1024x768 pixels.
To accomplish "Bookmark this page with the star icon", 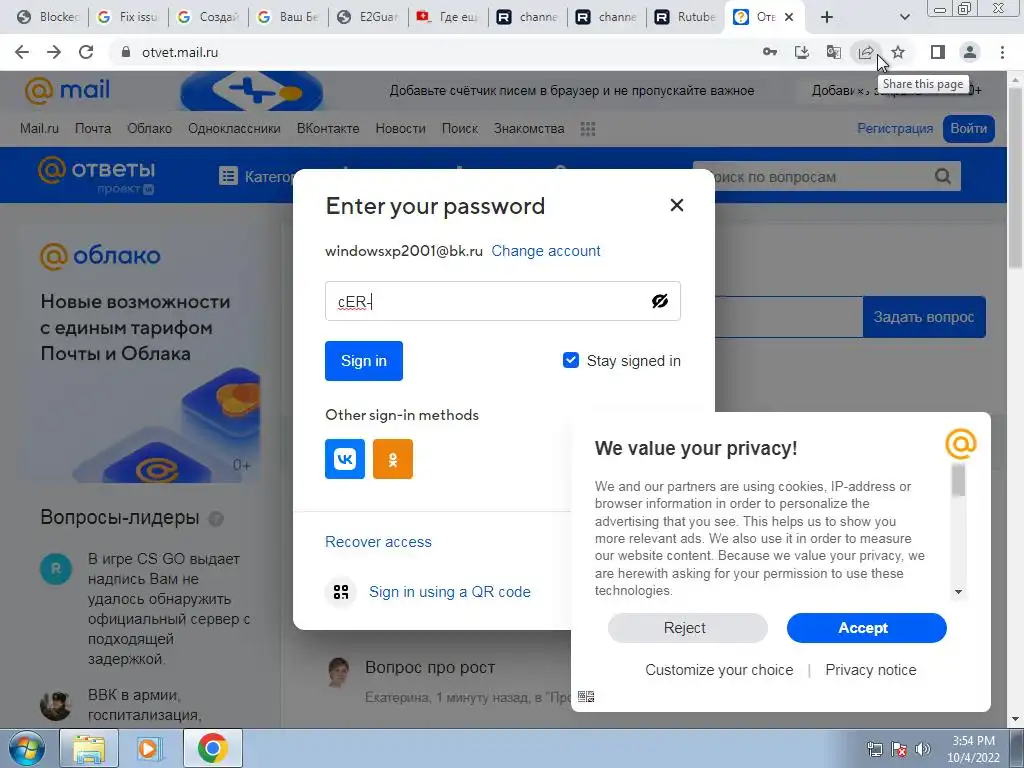I will (899, 52).
